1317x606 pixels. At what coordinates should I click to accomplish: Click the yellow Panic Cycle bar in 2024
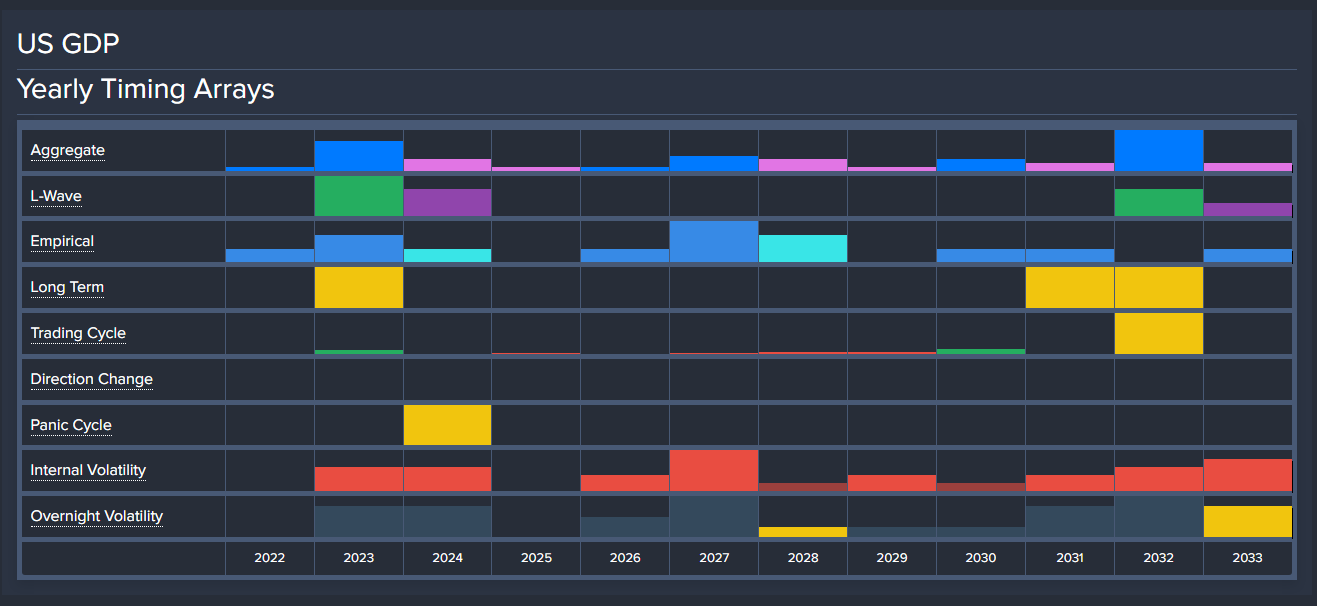click(x=447, y=425)
